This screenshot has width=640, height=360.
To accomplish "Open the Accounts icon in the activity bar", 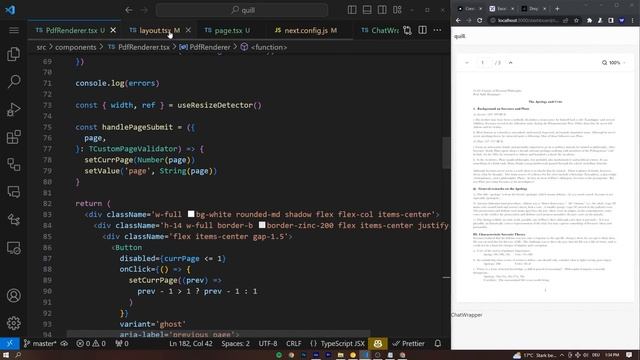I will (x=13, y=296).
